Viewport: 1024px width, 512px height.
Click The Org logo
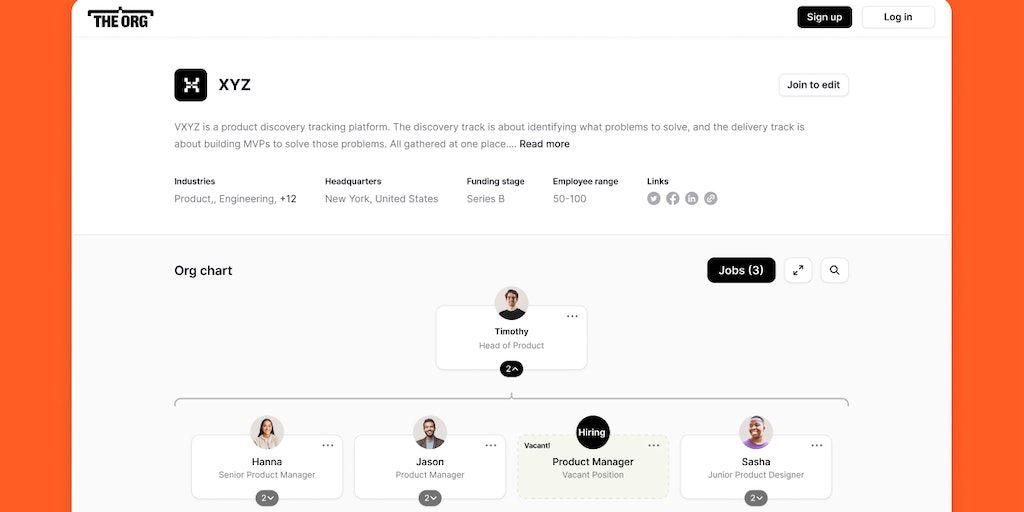click(120, 17)
